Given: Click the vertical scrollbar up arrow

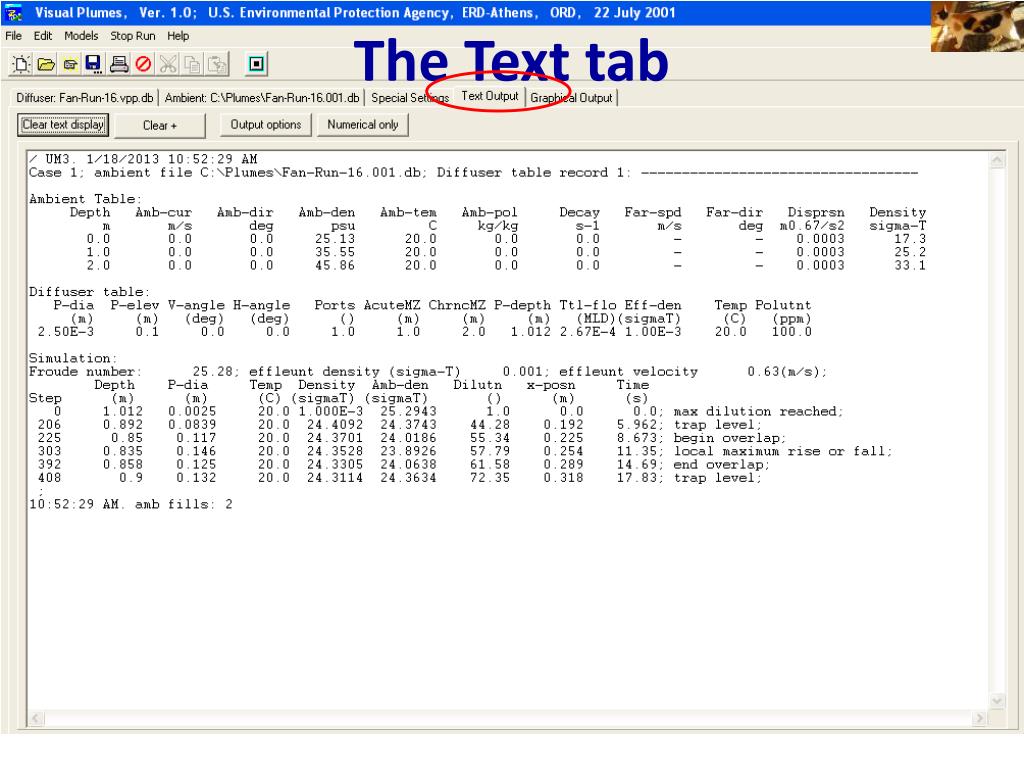Looking at the screenshot, I should point(997,160).
